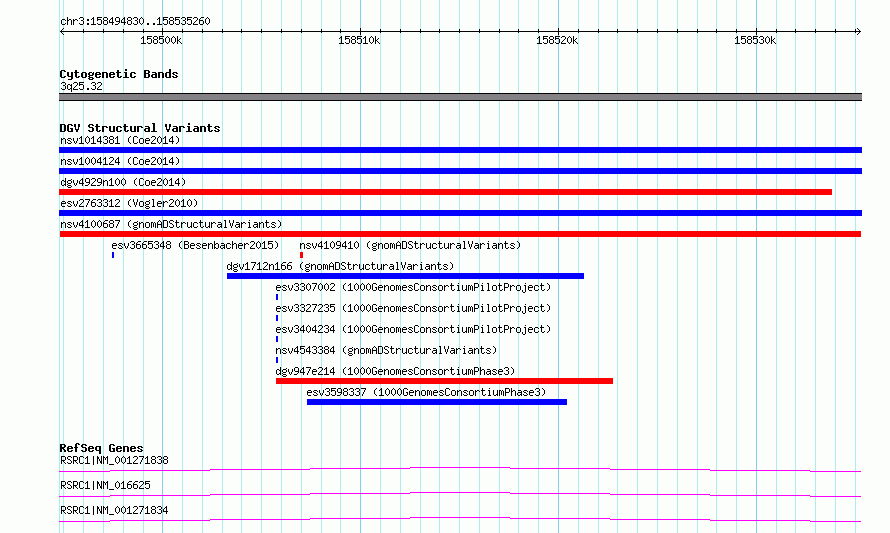
Task: Click the small nsv4109410 red marker
Action: 301,255
